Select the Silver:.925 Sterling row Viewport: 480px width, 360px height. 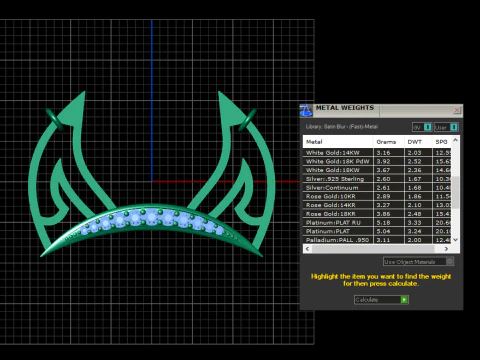377,179
